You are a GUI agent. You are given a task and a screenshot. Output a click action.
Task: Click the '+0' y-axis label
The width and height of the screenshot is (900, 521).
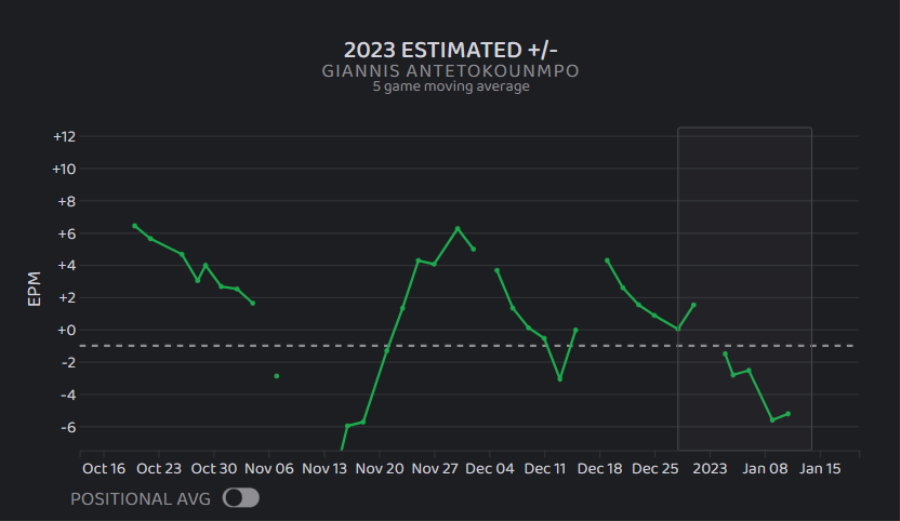click(x=67, y=330)
